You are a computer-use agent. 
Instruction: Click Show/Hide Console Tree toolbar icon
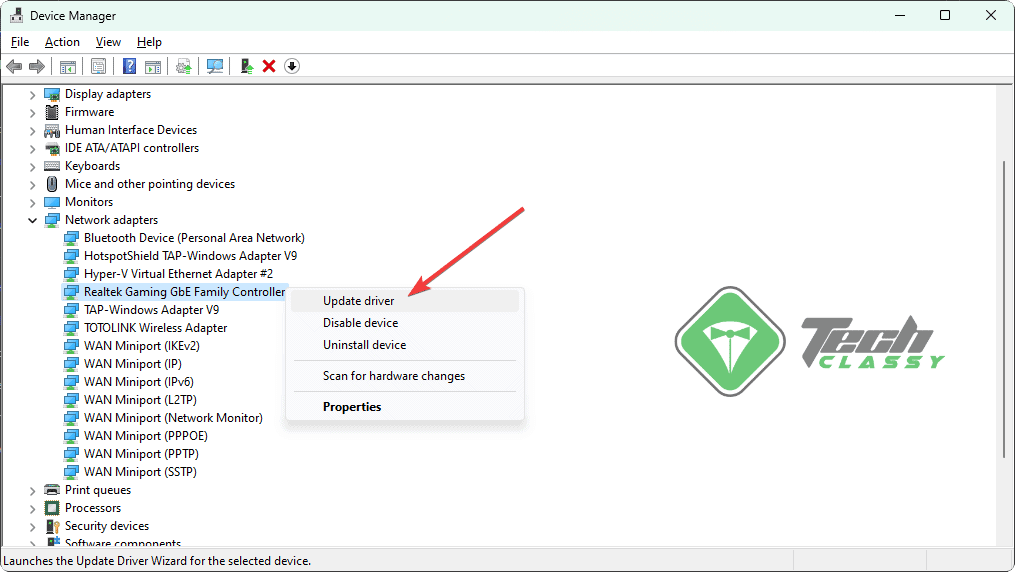coord(68,66)
